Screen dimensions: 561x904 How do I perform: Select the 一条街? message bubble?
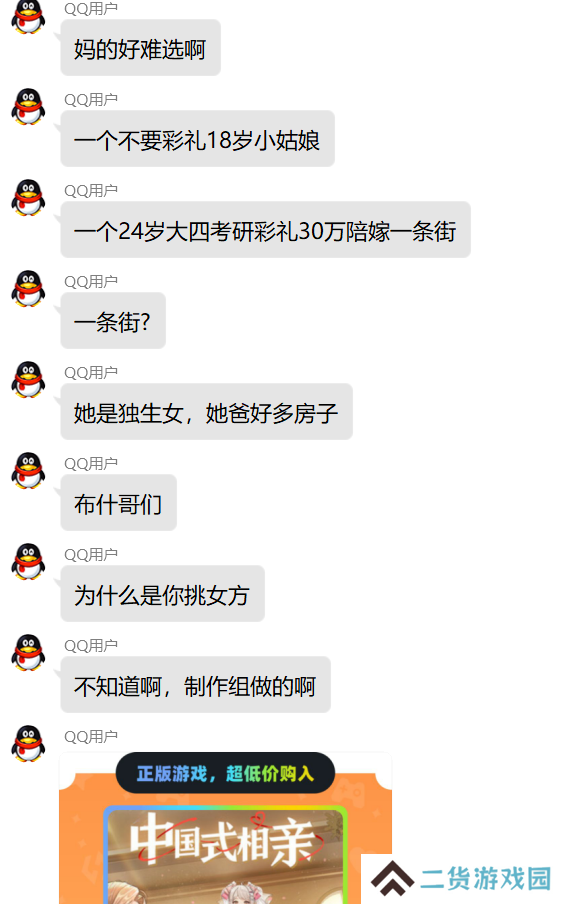113,321
